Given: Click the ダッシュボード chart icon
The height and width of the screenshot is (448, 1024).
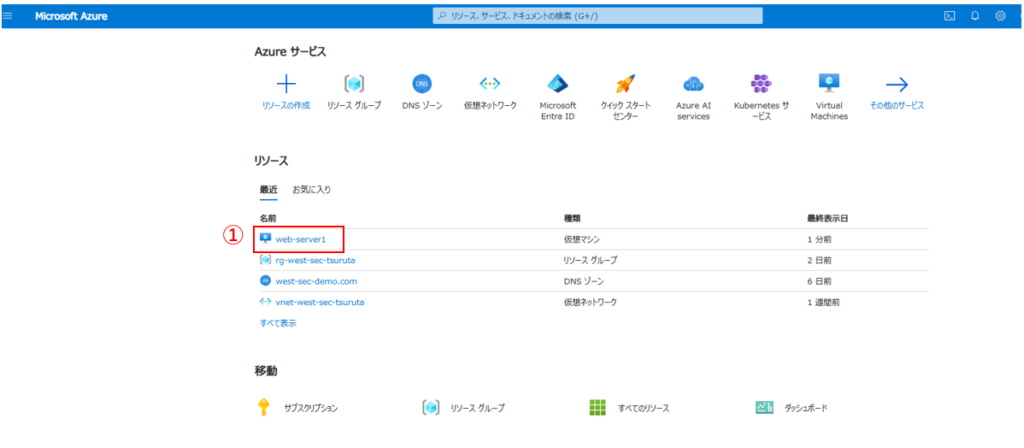Looking at the screenshot, I should (765, 408).
